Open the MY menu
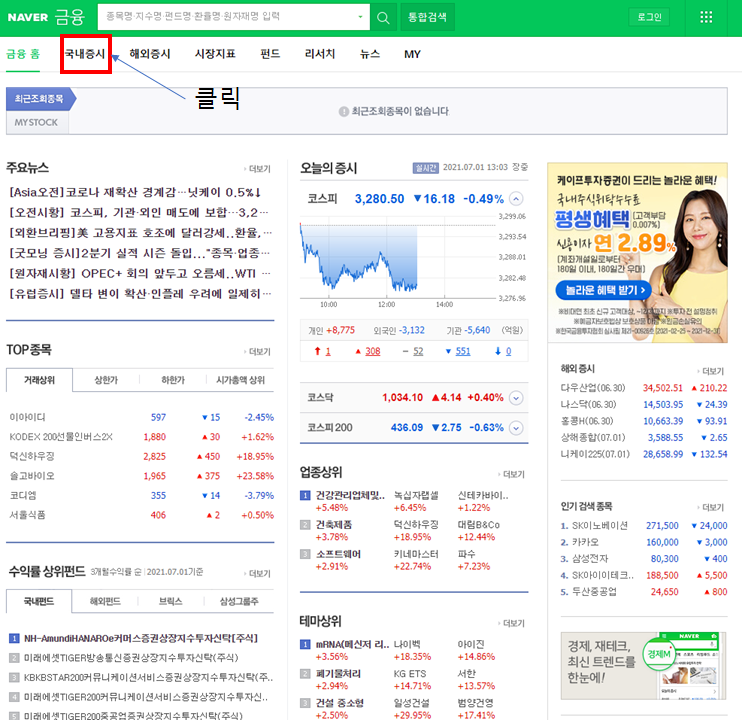The width and height of the screenshot is (742, 720). tap(412, 54)
